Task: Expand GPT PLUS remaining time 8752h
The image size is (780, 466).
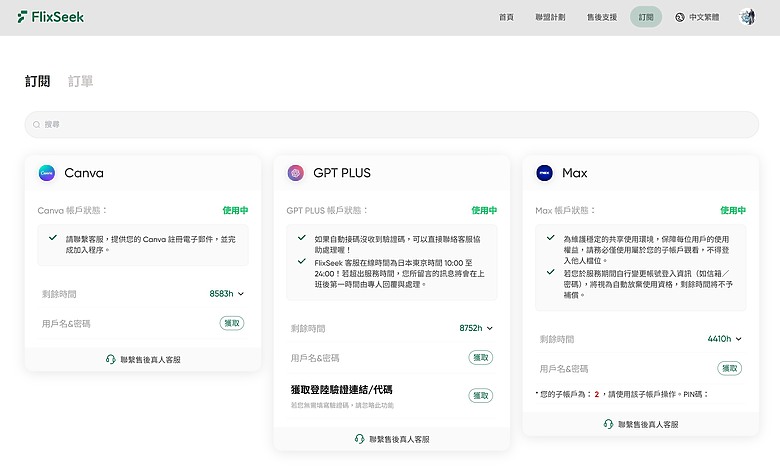Action: (x=476, y=328)
